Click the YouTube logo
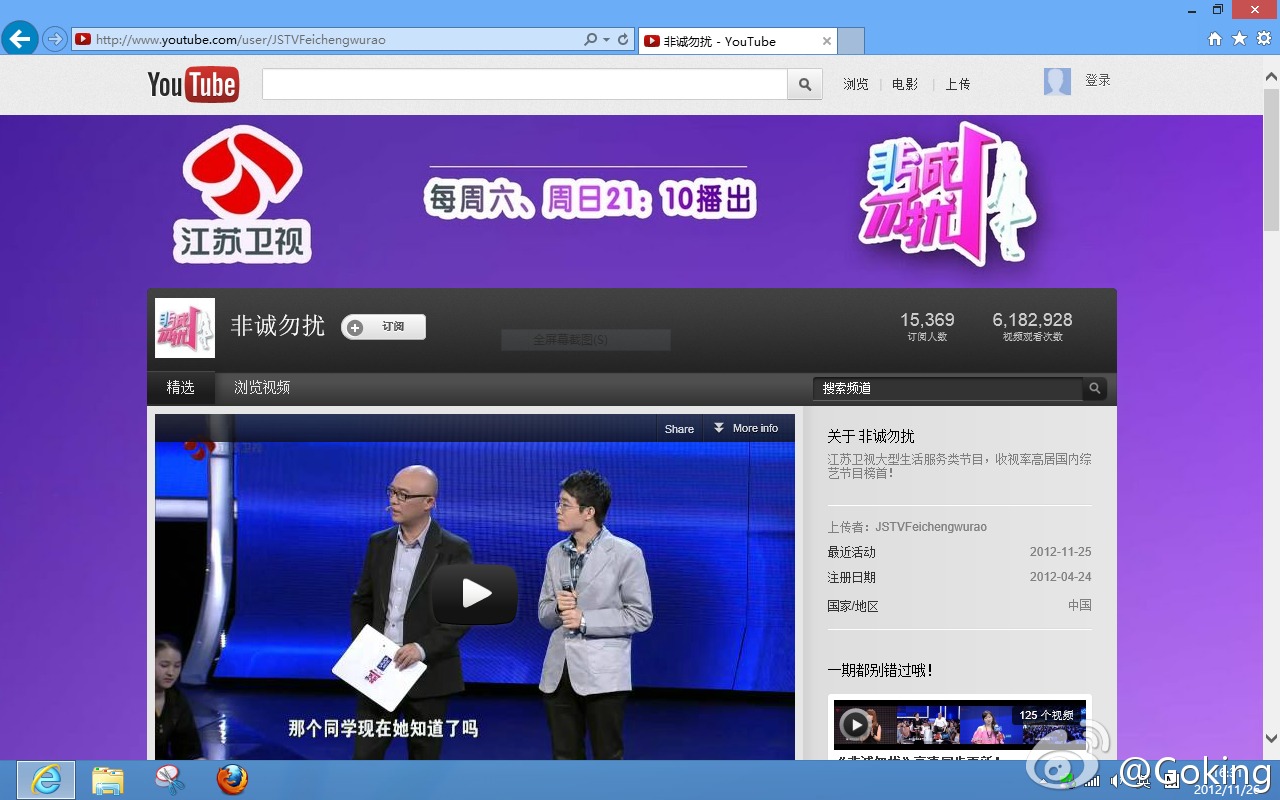The image size is (1280, 800). click(192, 85)
